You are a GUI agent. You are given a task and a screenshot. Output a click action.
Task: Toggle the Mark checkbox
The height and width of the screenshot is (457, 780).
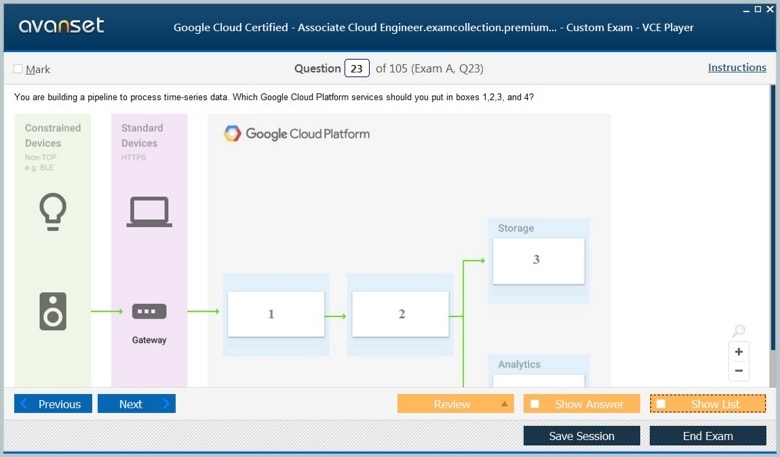pyautogui.click(x=18, y=69)
